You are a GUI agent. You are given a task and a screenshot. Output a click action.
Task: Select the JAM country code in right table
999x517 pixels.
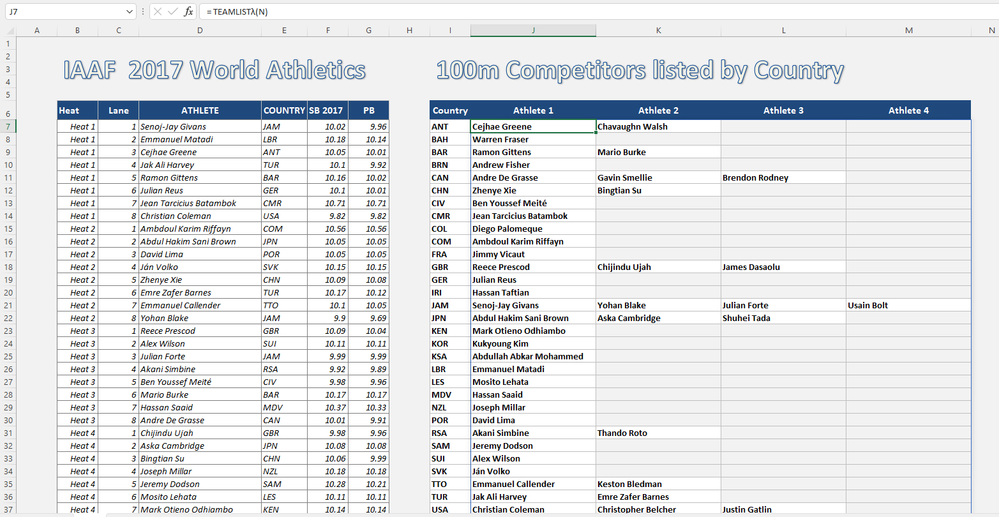coord(450,305)
